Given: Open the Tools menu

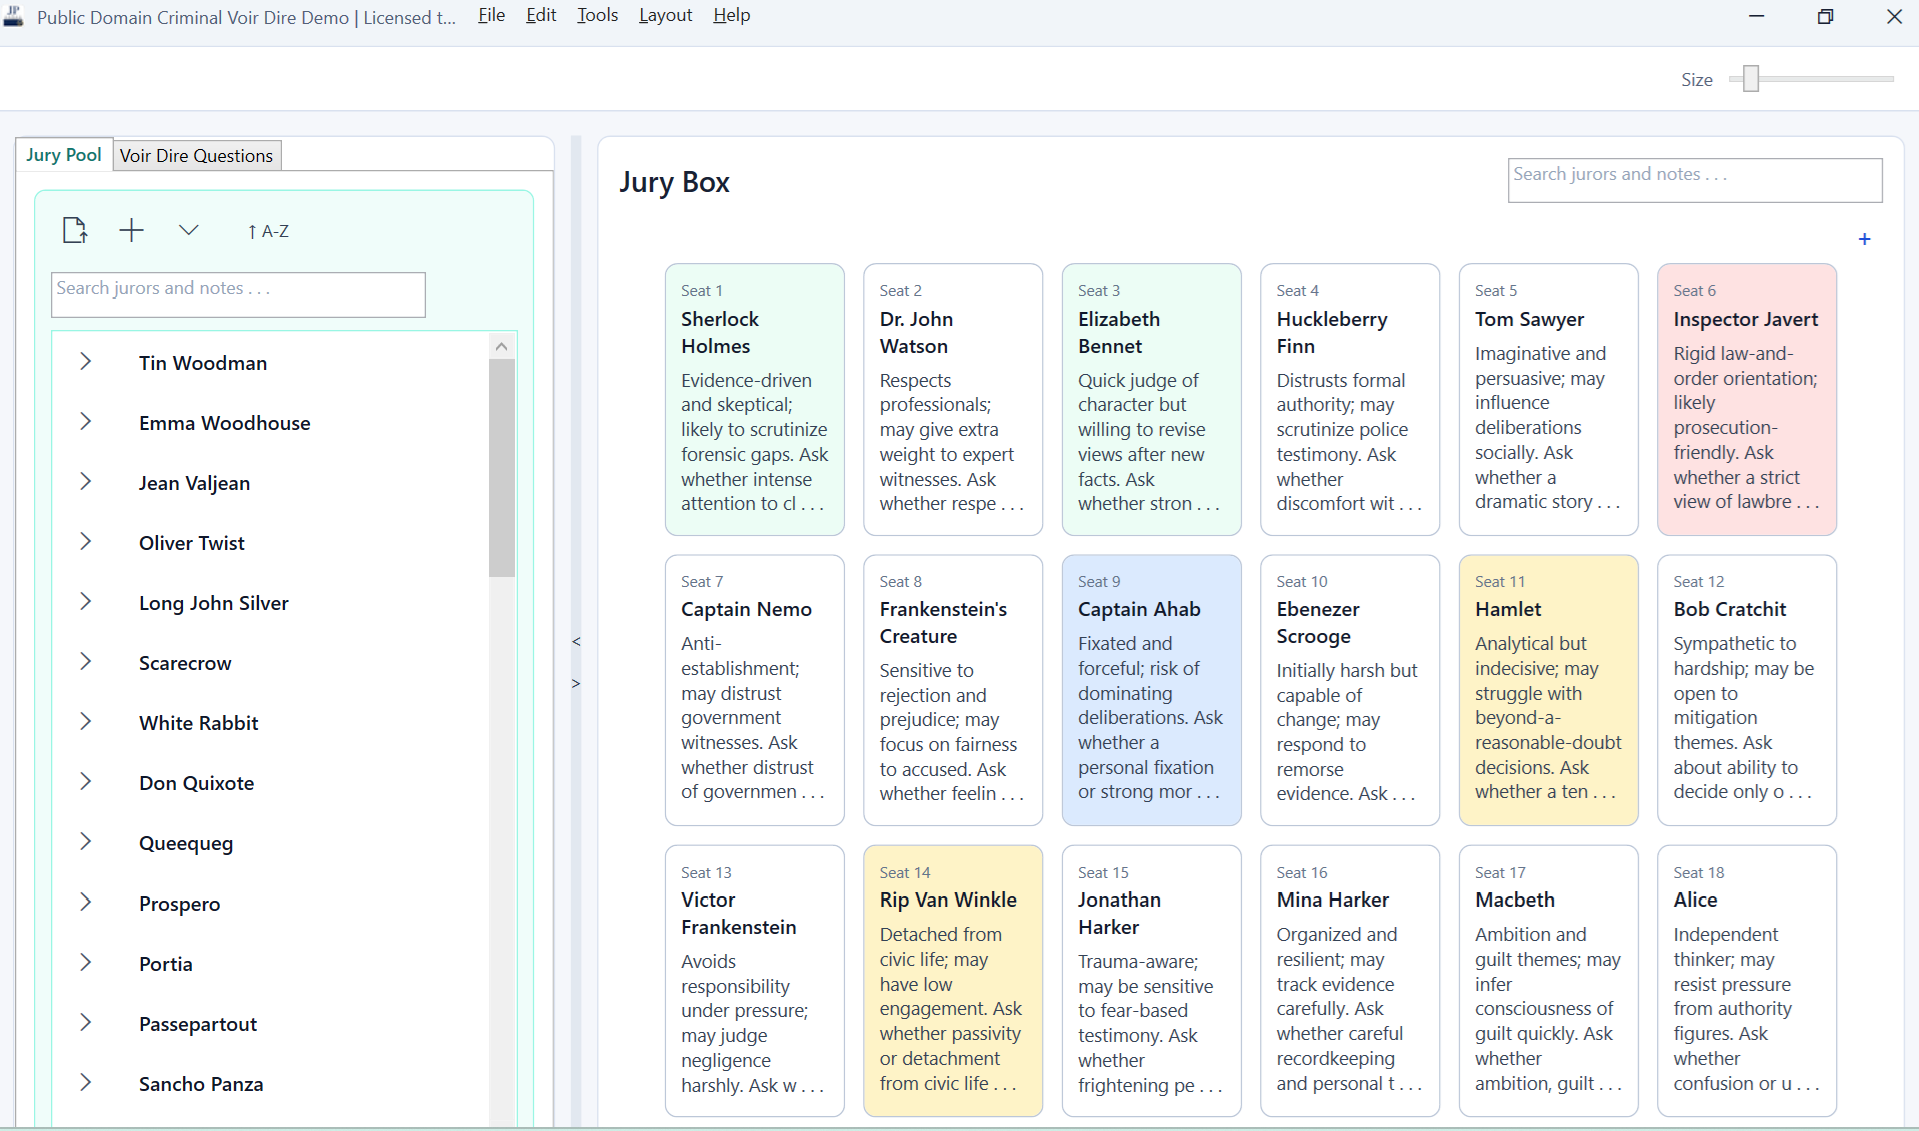Looking at the screenshot, I should [597, 15].
